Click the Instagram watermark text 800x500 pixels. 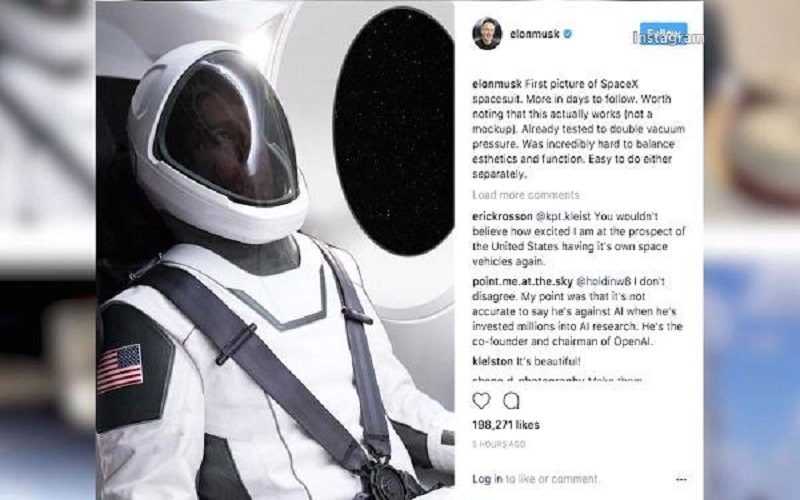point(668,38)
